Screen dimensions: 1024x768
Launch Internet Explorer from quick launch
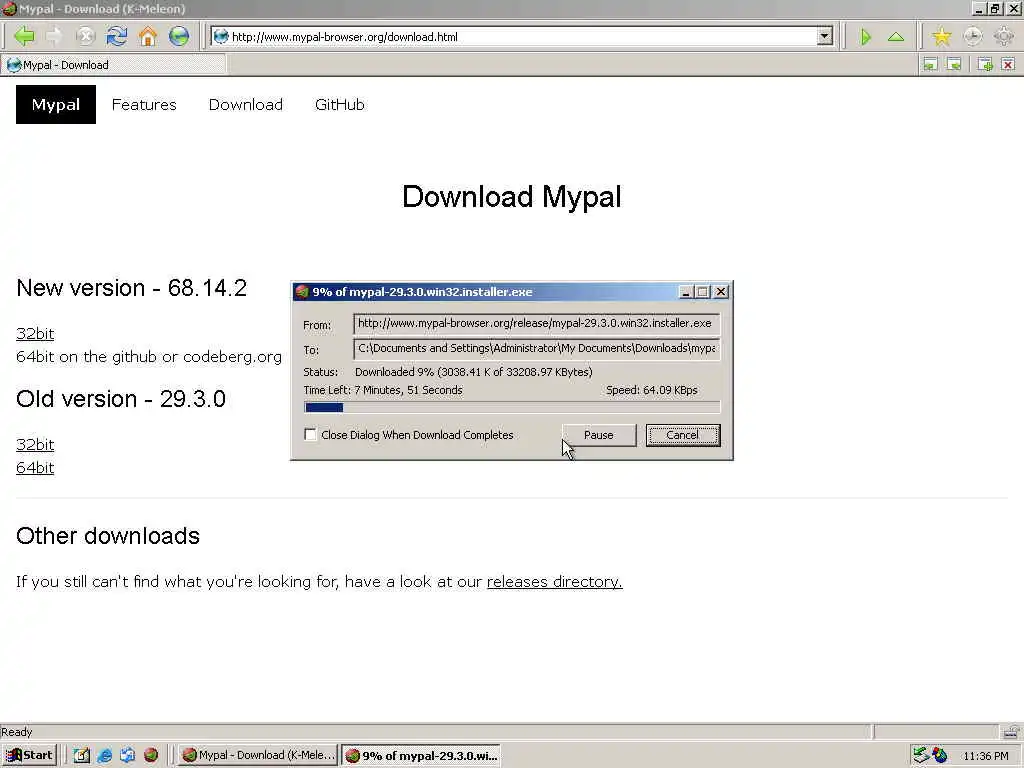pyautogui.click(x=104, y=755)
